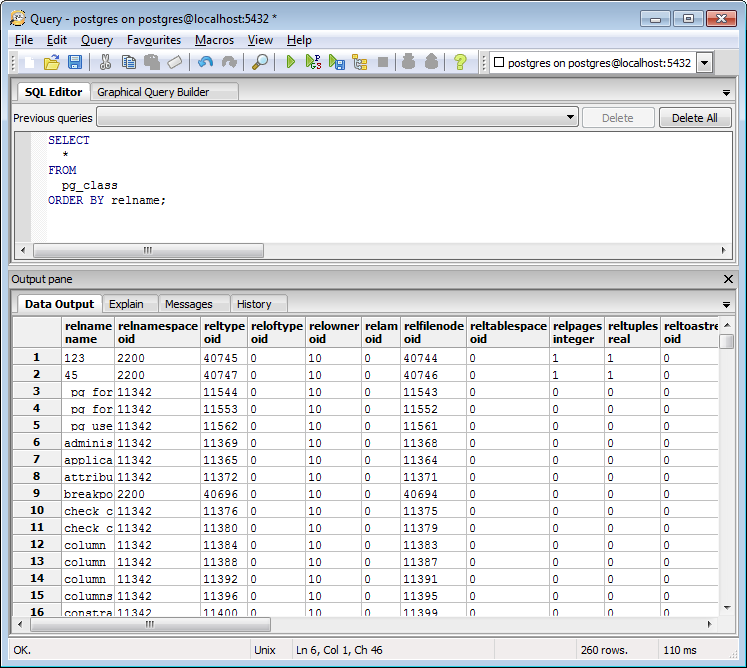Viewport: 747px width, 668px height.
Task: Open the output pane tab list arrow
Action: pos(726,304)
